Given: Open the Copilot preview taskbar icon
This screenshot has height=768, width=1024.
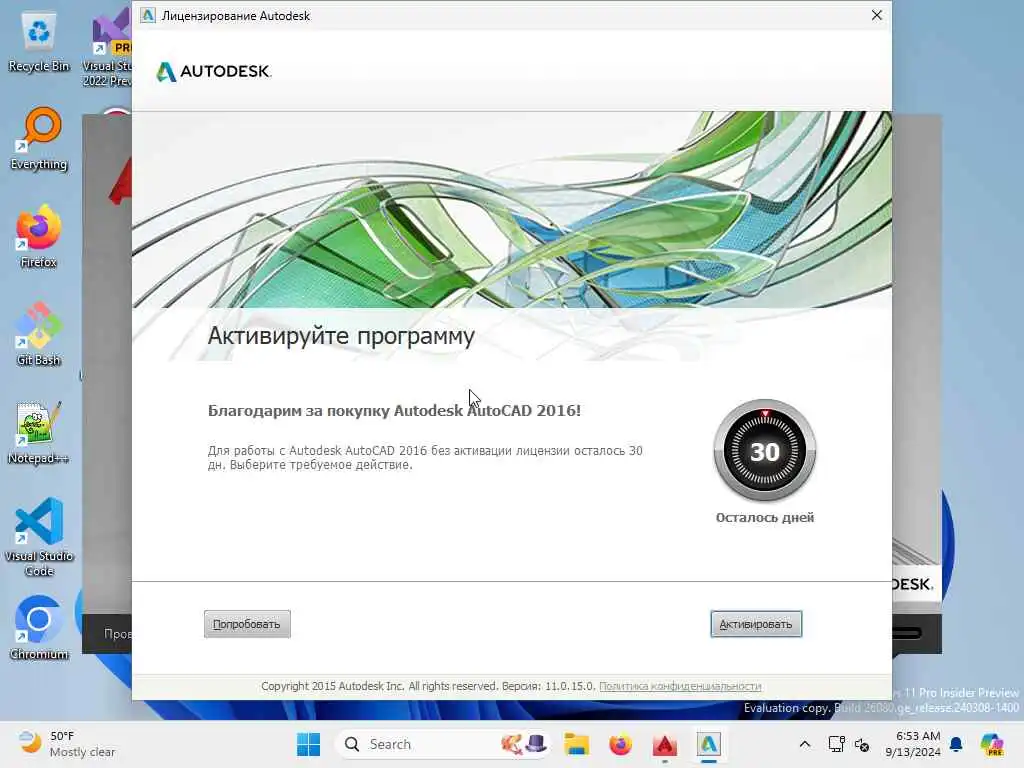Looking at the screenshot, I should point(992,744).
